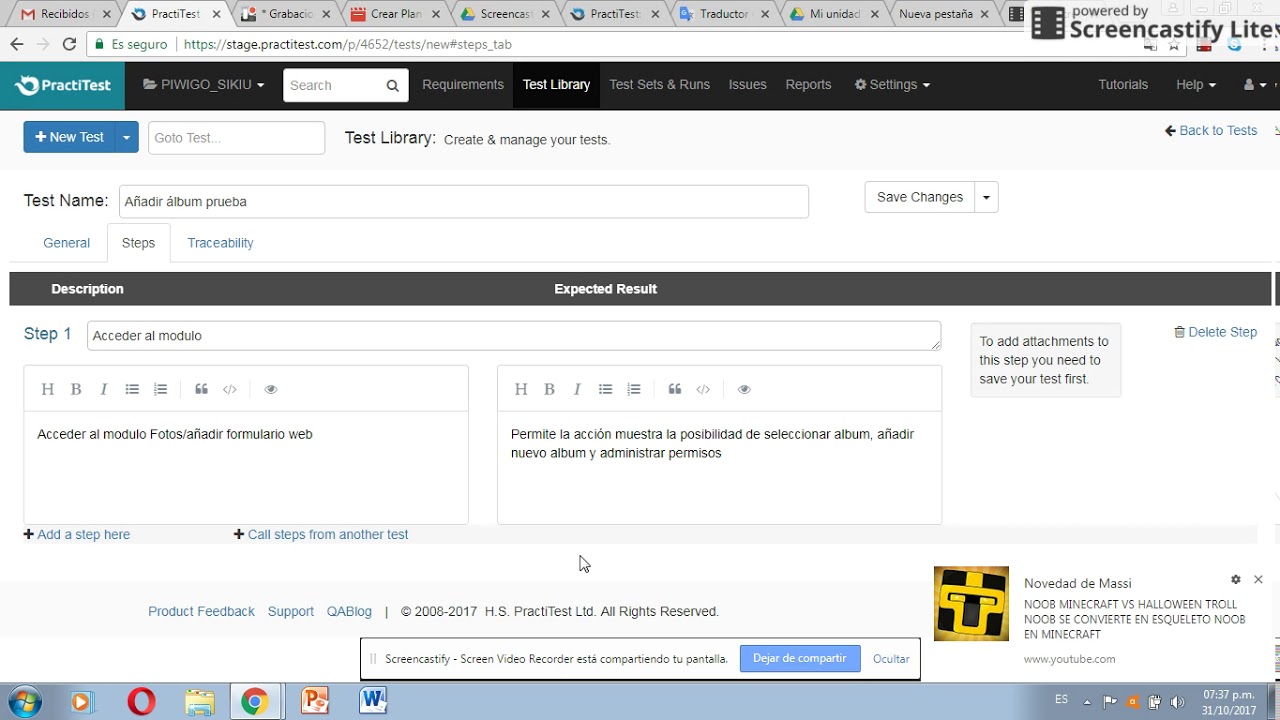Click the New Test button
Image resolution: width=1280 pixels, height=720 pixels.
[x=69, y=137]
